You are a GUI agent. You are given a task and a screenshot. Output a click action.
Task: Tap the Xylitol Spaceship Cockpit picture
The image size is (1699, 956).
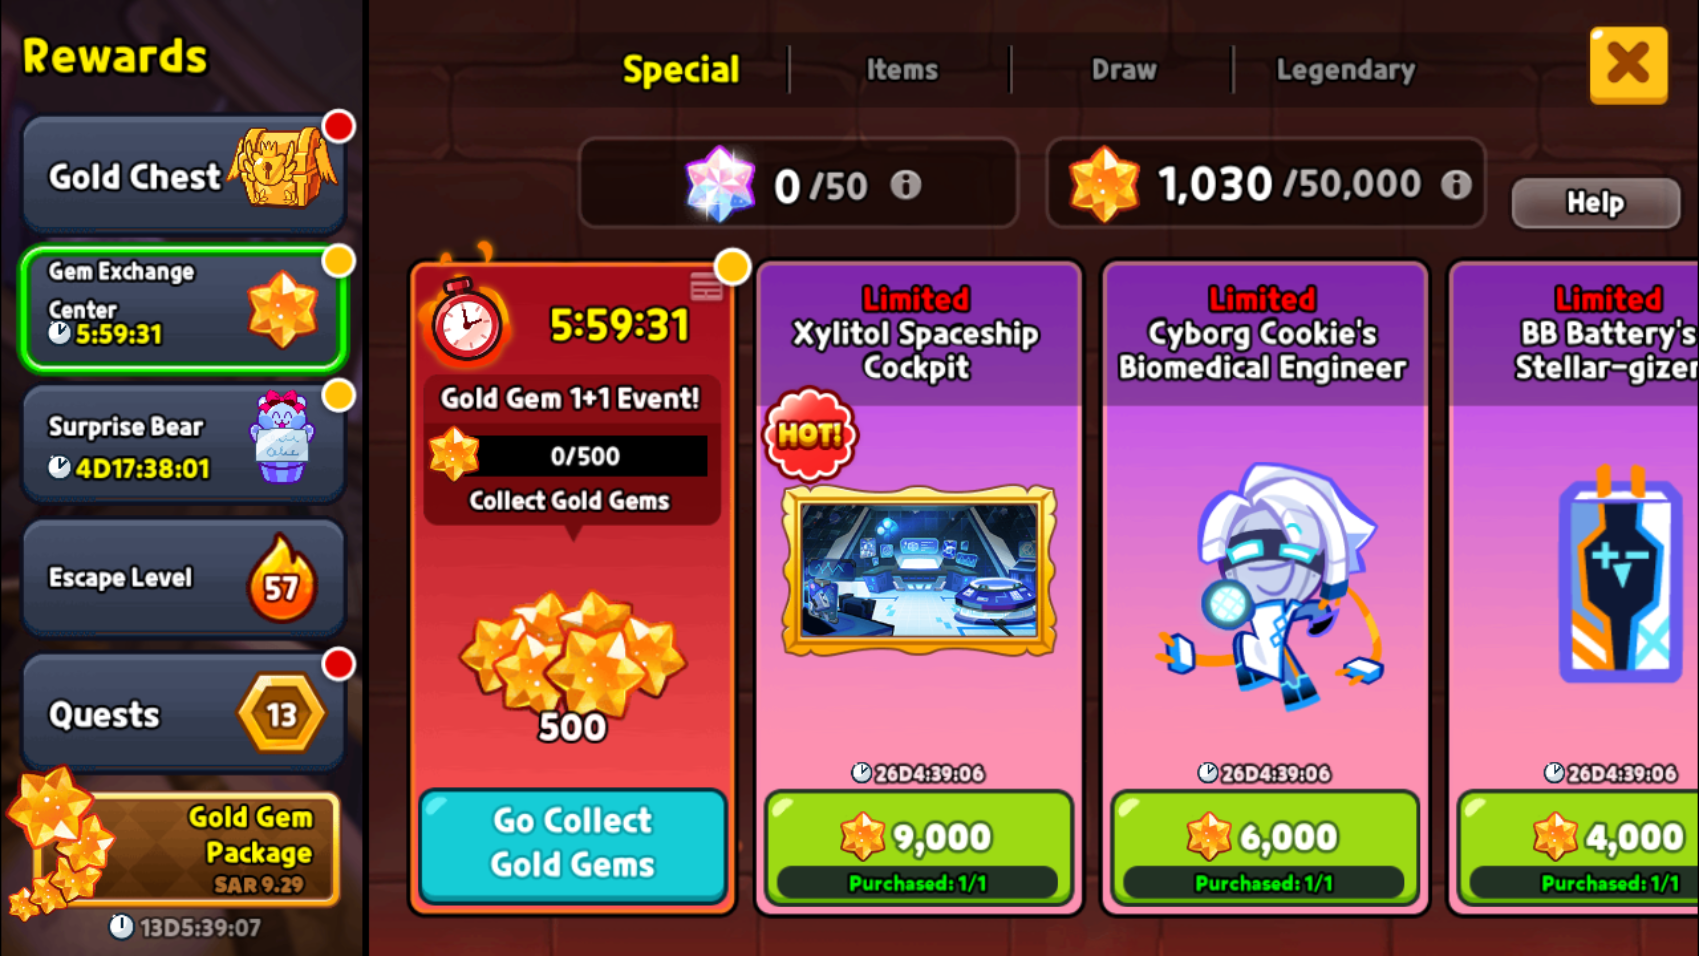pyautogui.click(x=918, y=571)
